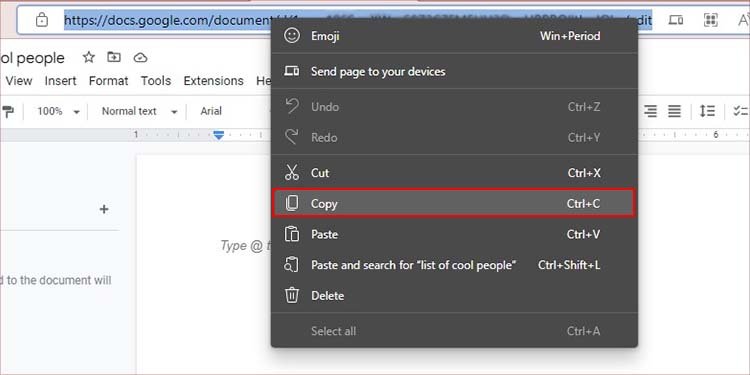
Task: Open the Extensions menu
Action: [x=213, y=81]
